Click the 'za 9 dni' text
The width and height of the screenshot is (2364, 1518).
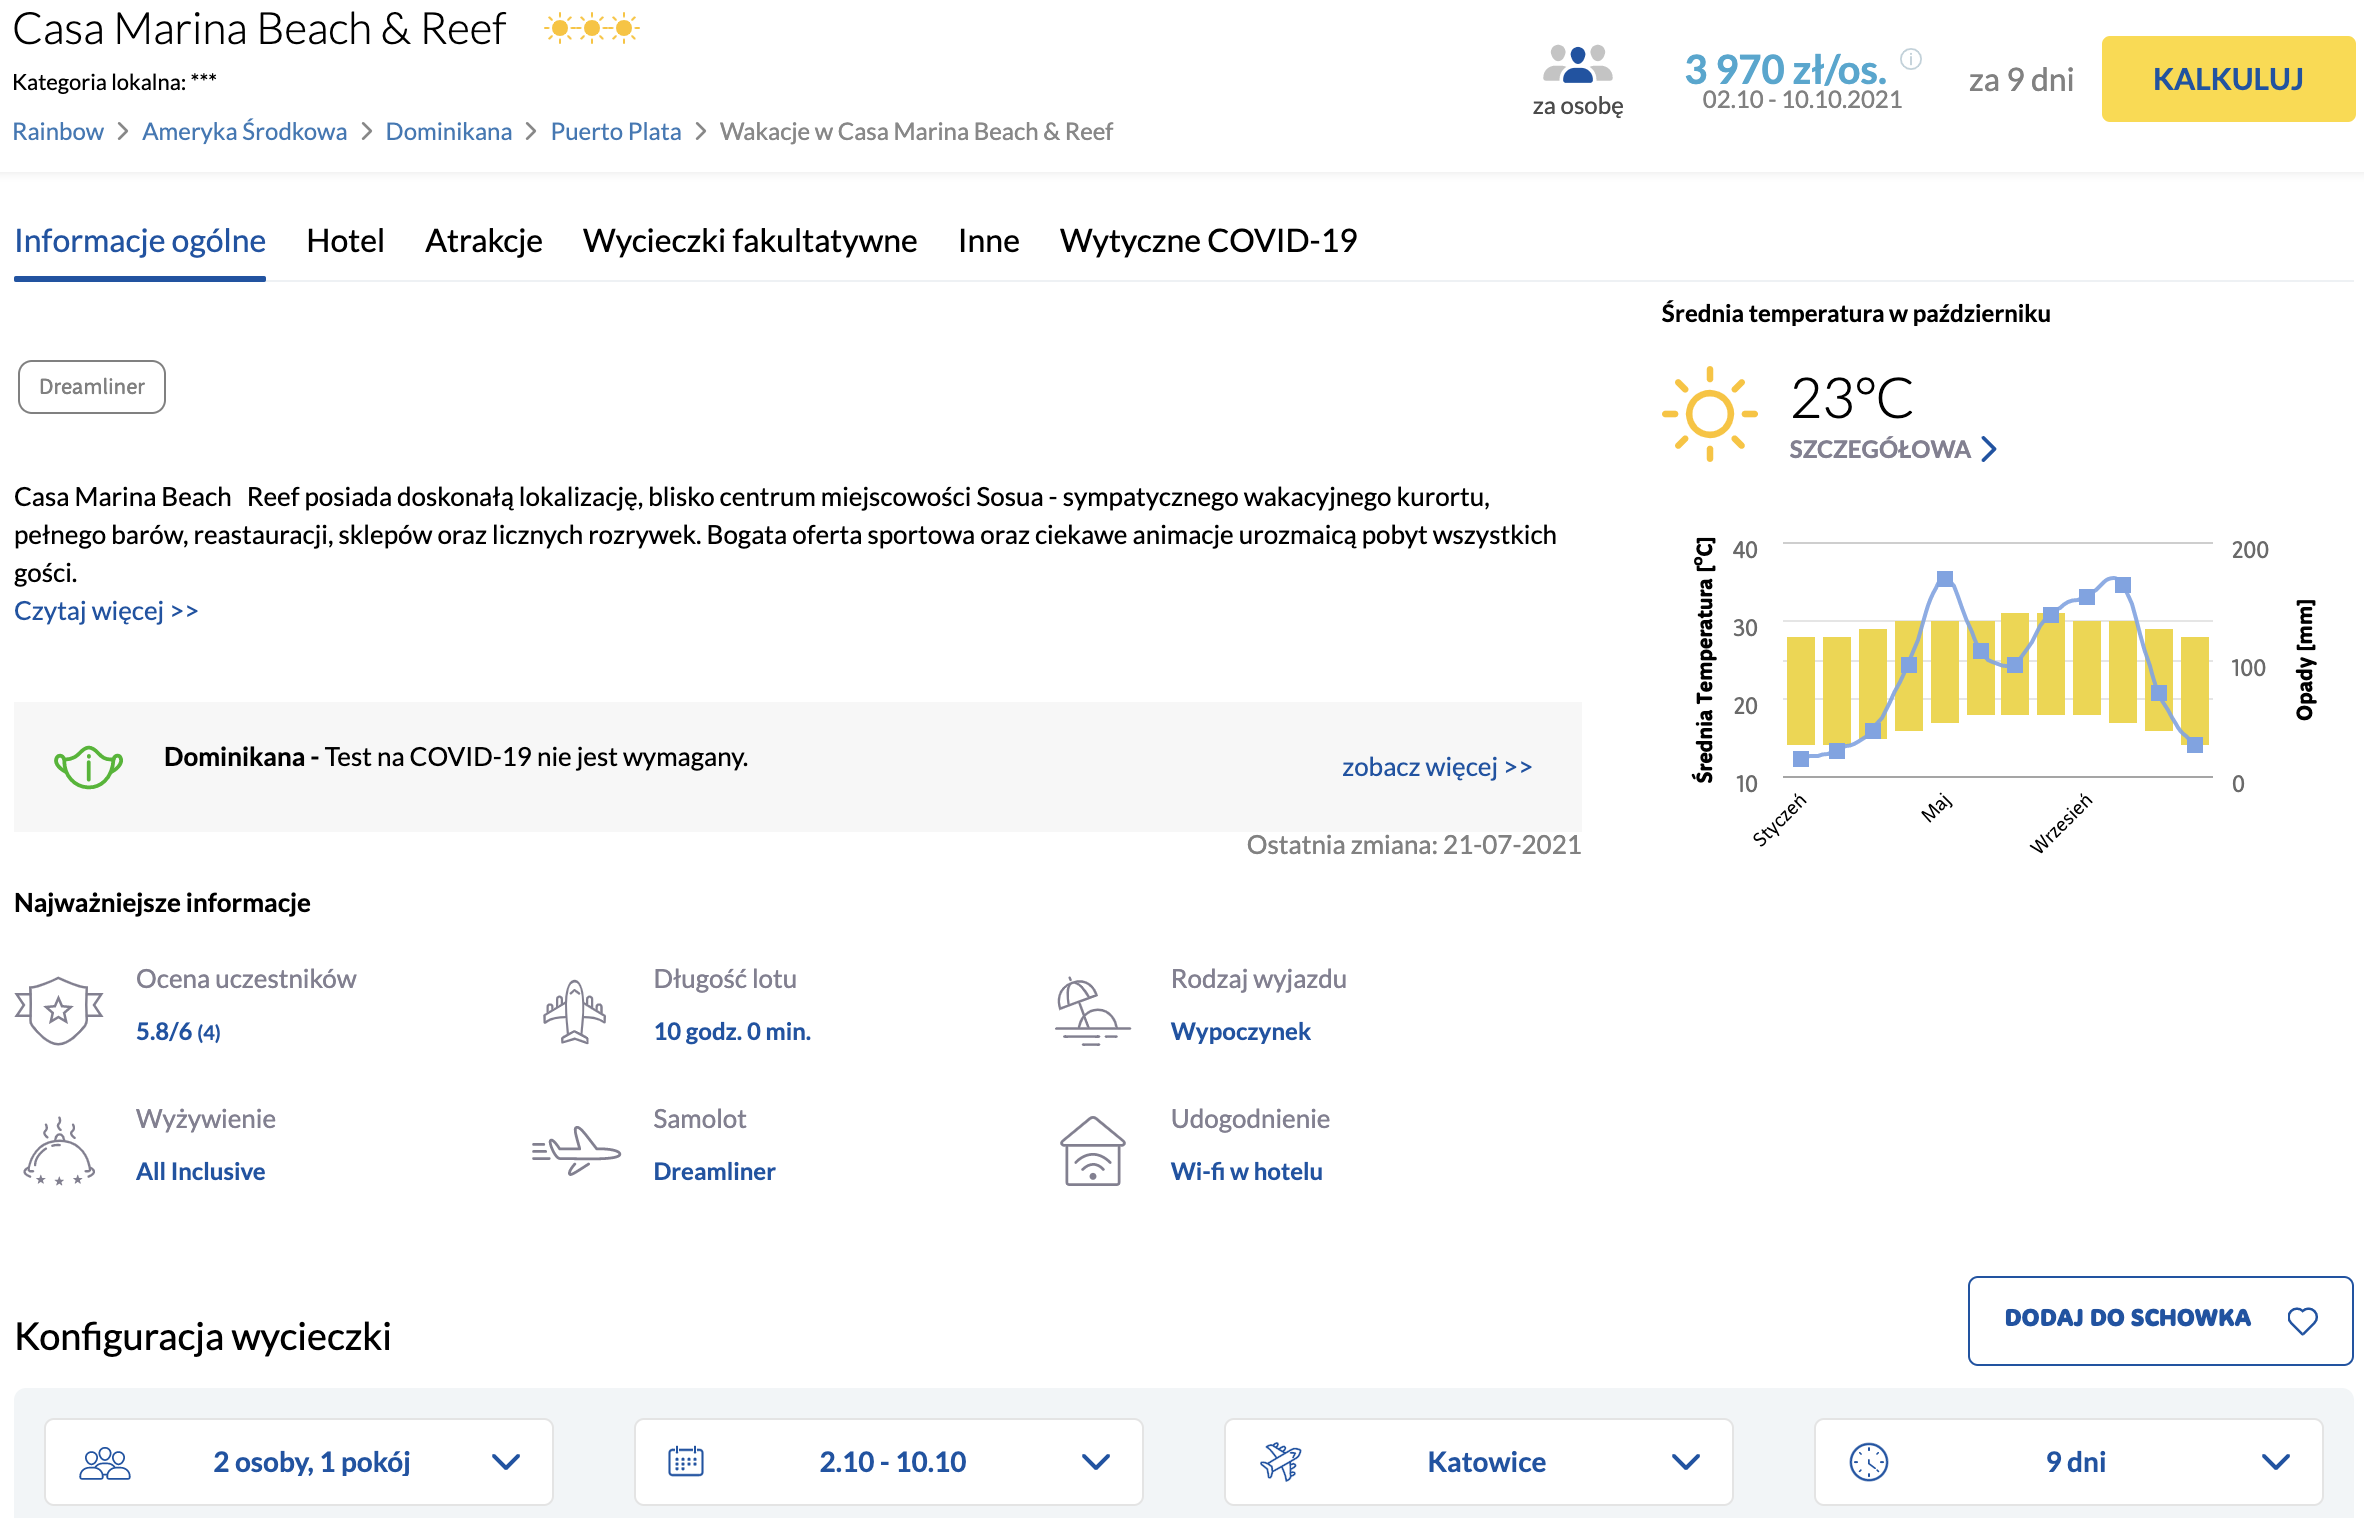(2021, 80)
